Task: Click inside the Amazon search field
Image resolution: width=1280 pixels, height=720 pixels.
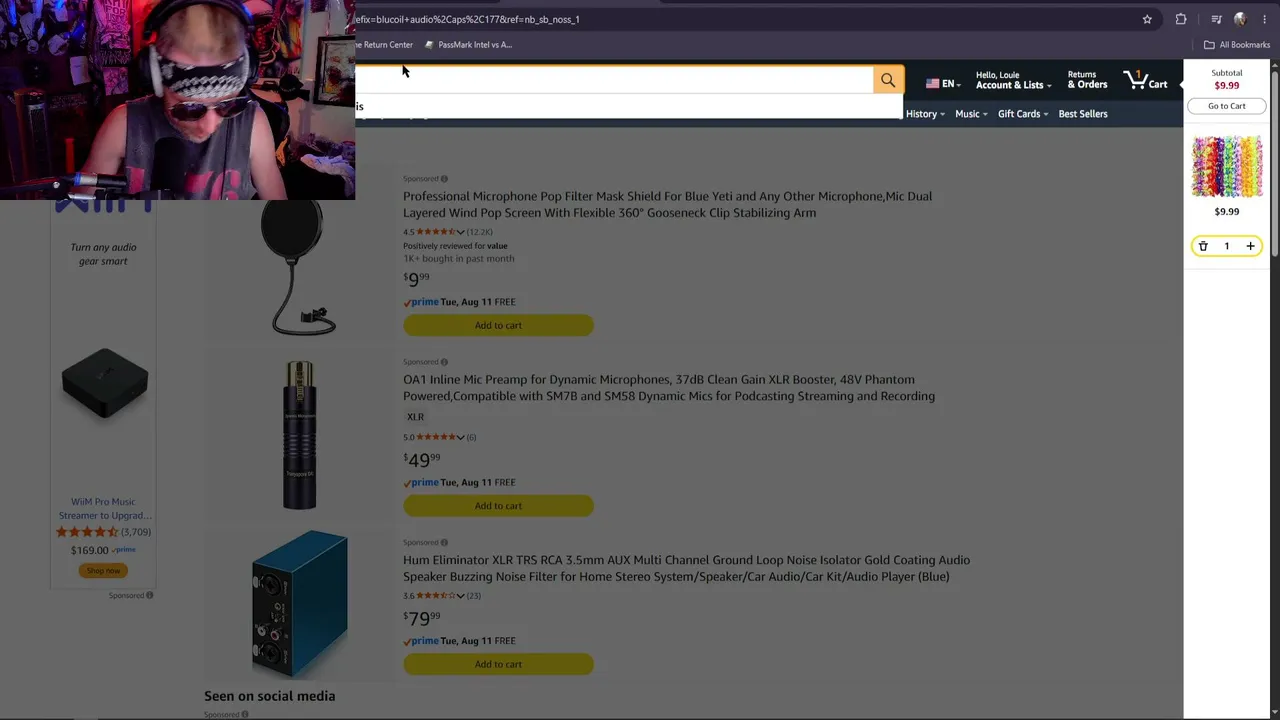Action: [614, 80]
